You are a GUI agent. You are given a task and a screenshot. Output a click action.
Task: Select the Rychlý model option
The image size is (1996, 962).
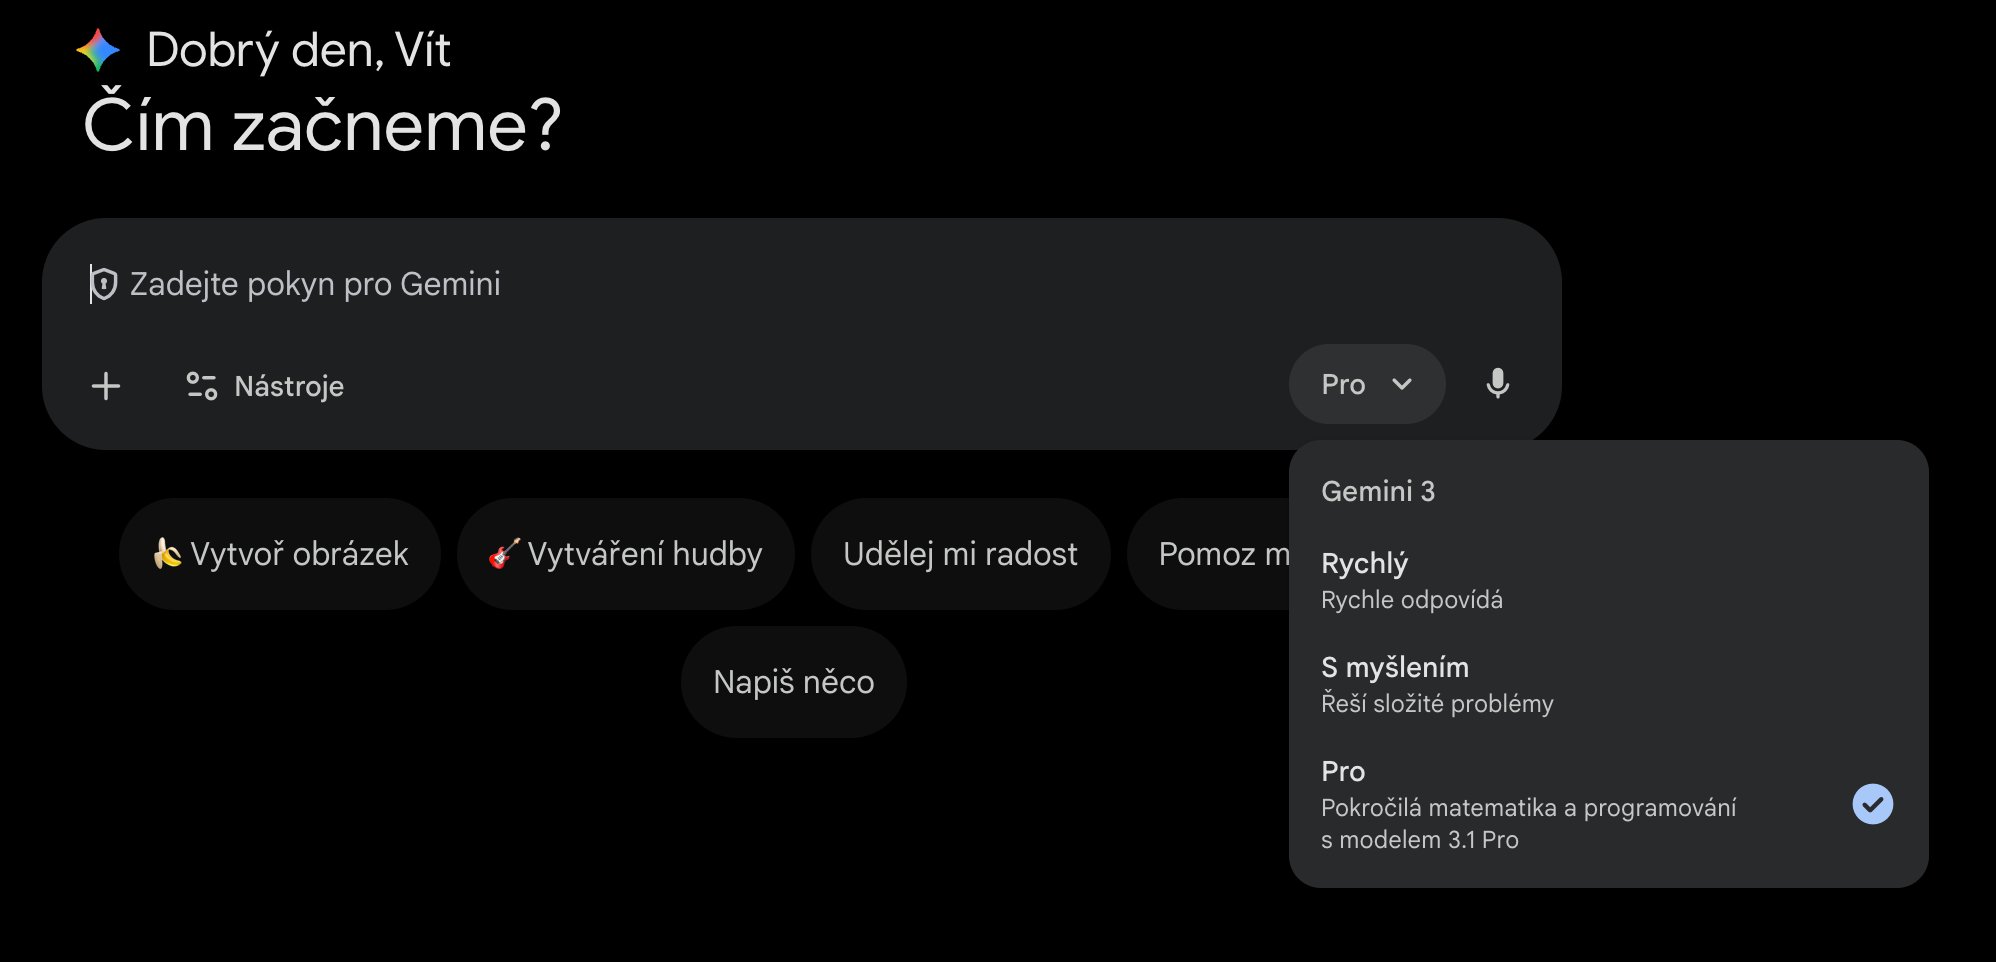(1411, 580)
